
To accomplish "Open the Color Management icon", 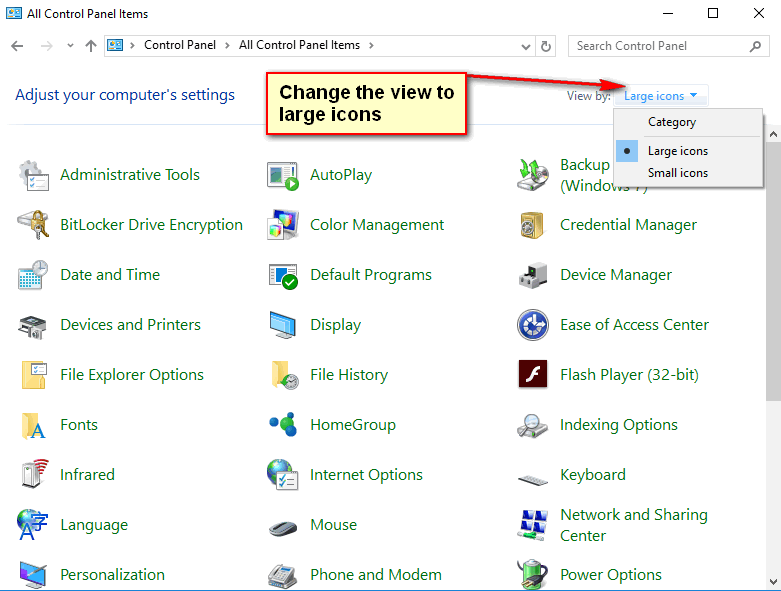I will point(282,225).
